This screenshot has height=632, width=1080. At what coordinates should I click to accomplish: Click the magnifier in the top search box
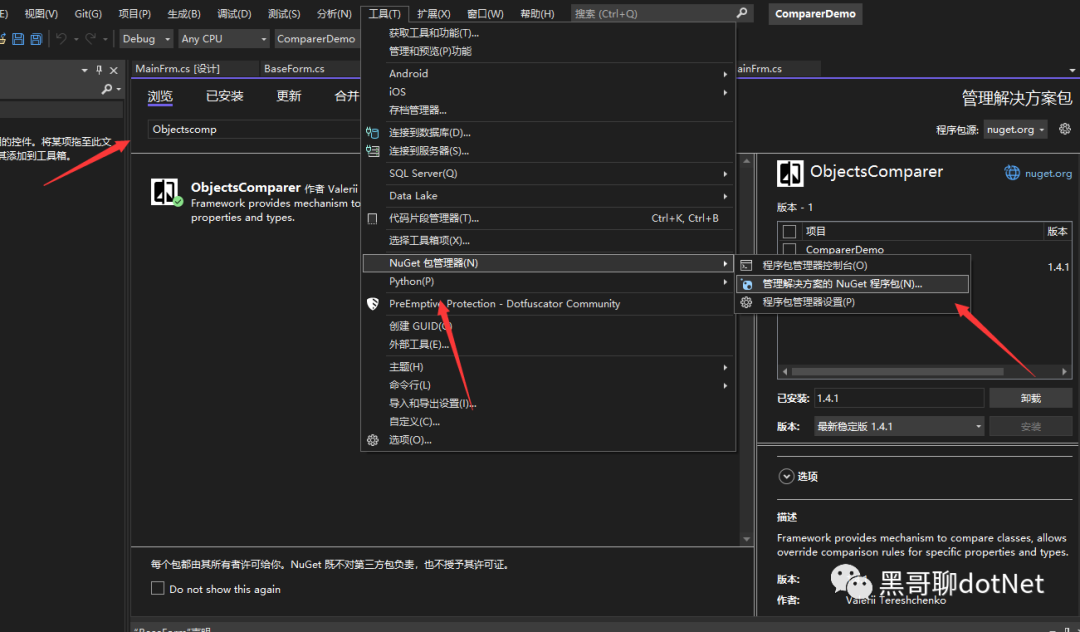[742, 13]
